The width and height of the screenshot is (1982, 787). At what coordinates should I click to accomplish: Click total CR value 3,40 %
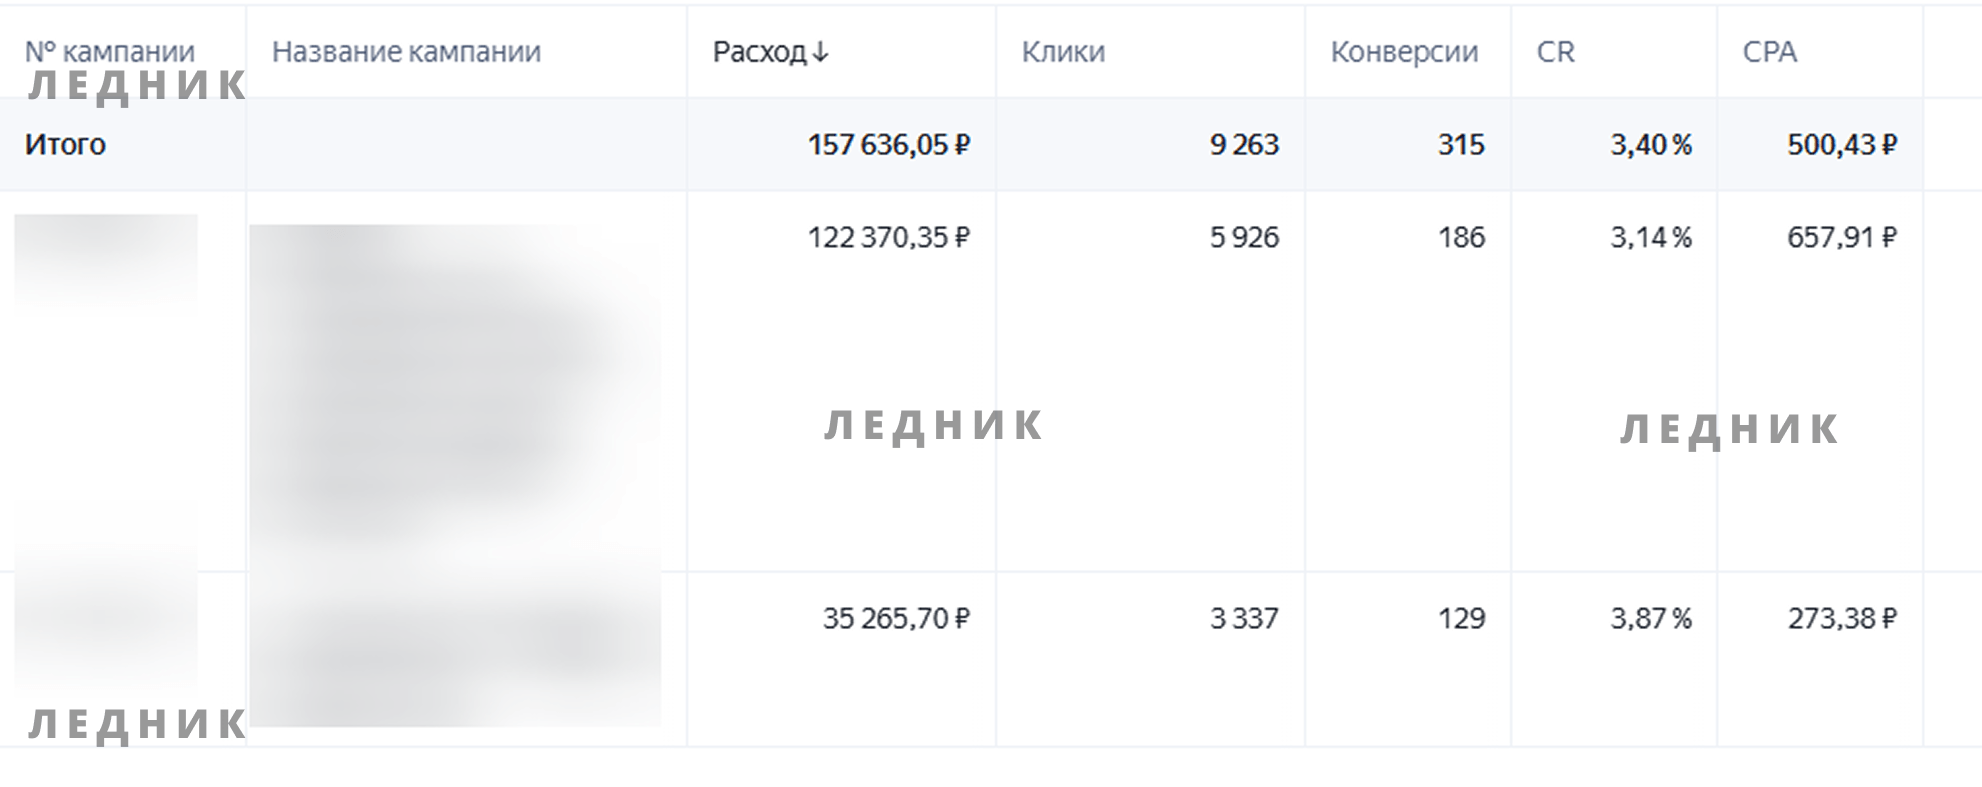tap(1651, 145)
